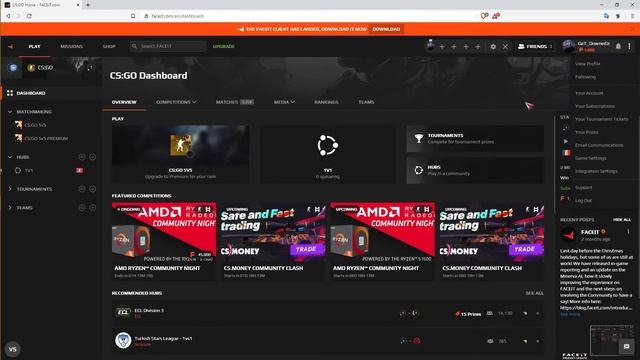Click the user profile avatar at the top right

[x=568, y=47]
